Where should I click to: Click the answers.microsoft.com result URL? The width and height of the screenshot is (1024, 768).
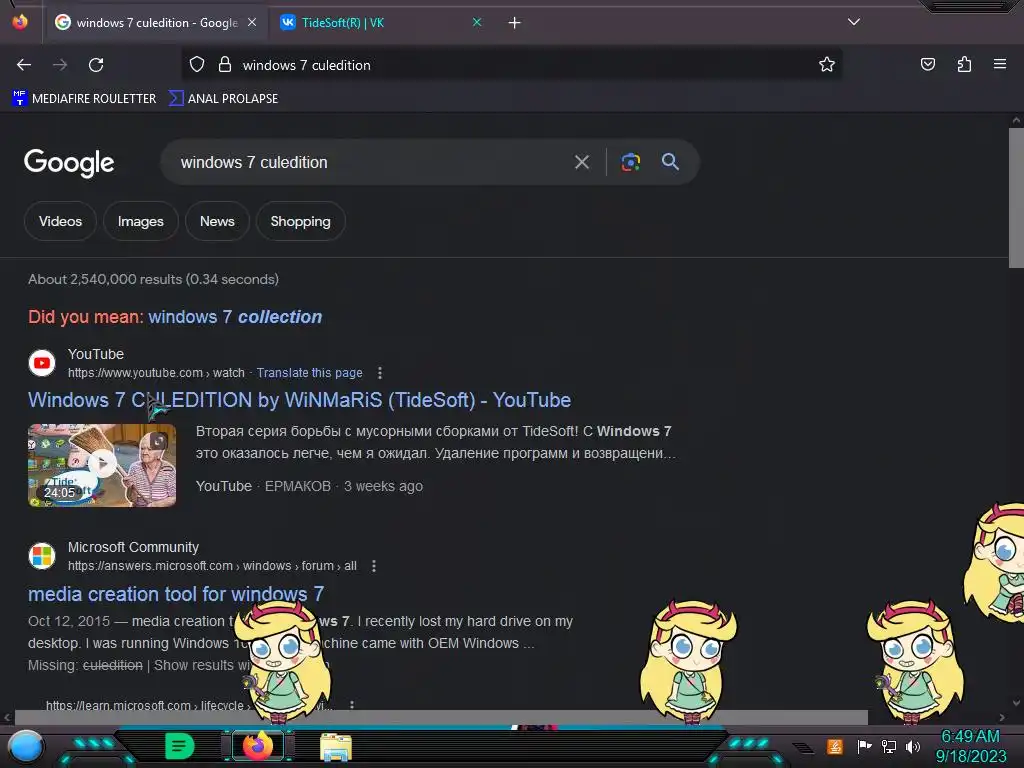tap(212, 566)
